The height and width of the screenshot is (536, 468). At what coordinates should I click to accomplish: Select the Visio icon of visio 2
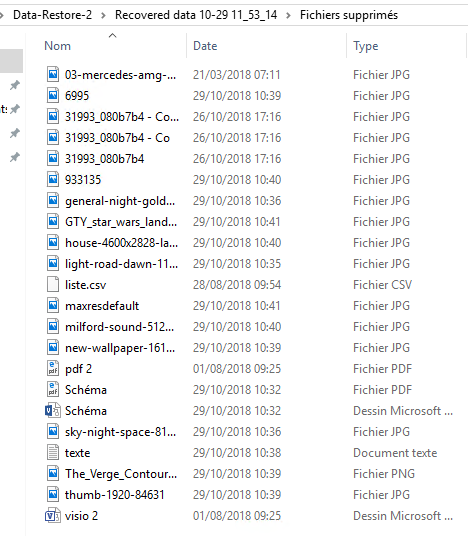[x=53, y=515]
